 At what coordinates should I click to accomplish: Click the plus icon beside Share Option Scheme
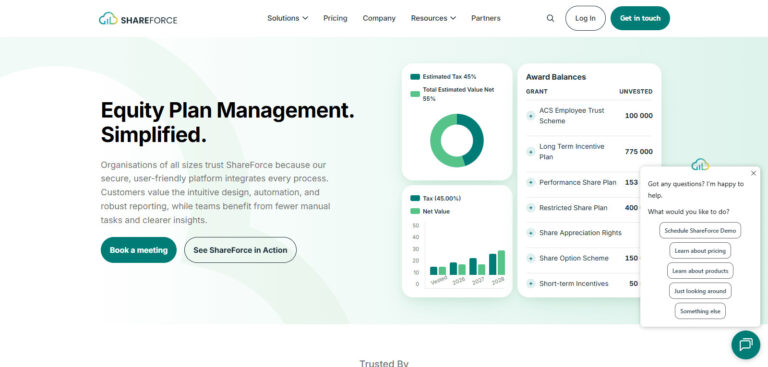tap(530, 258)
